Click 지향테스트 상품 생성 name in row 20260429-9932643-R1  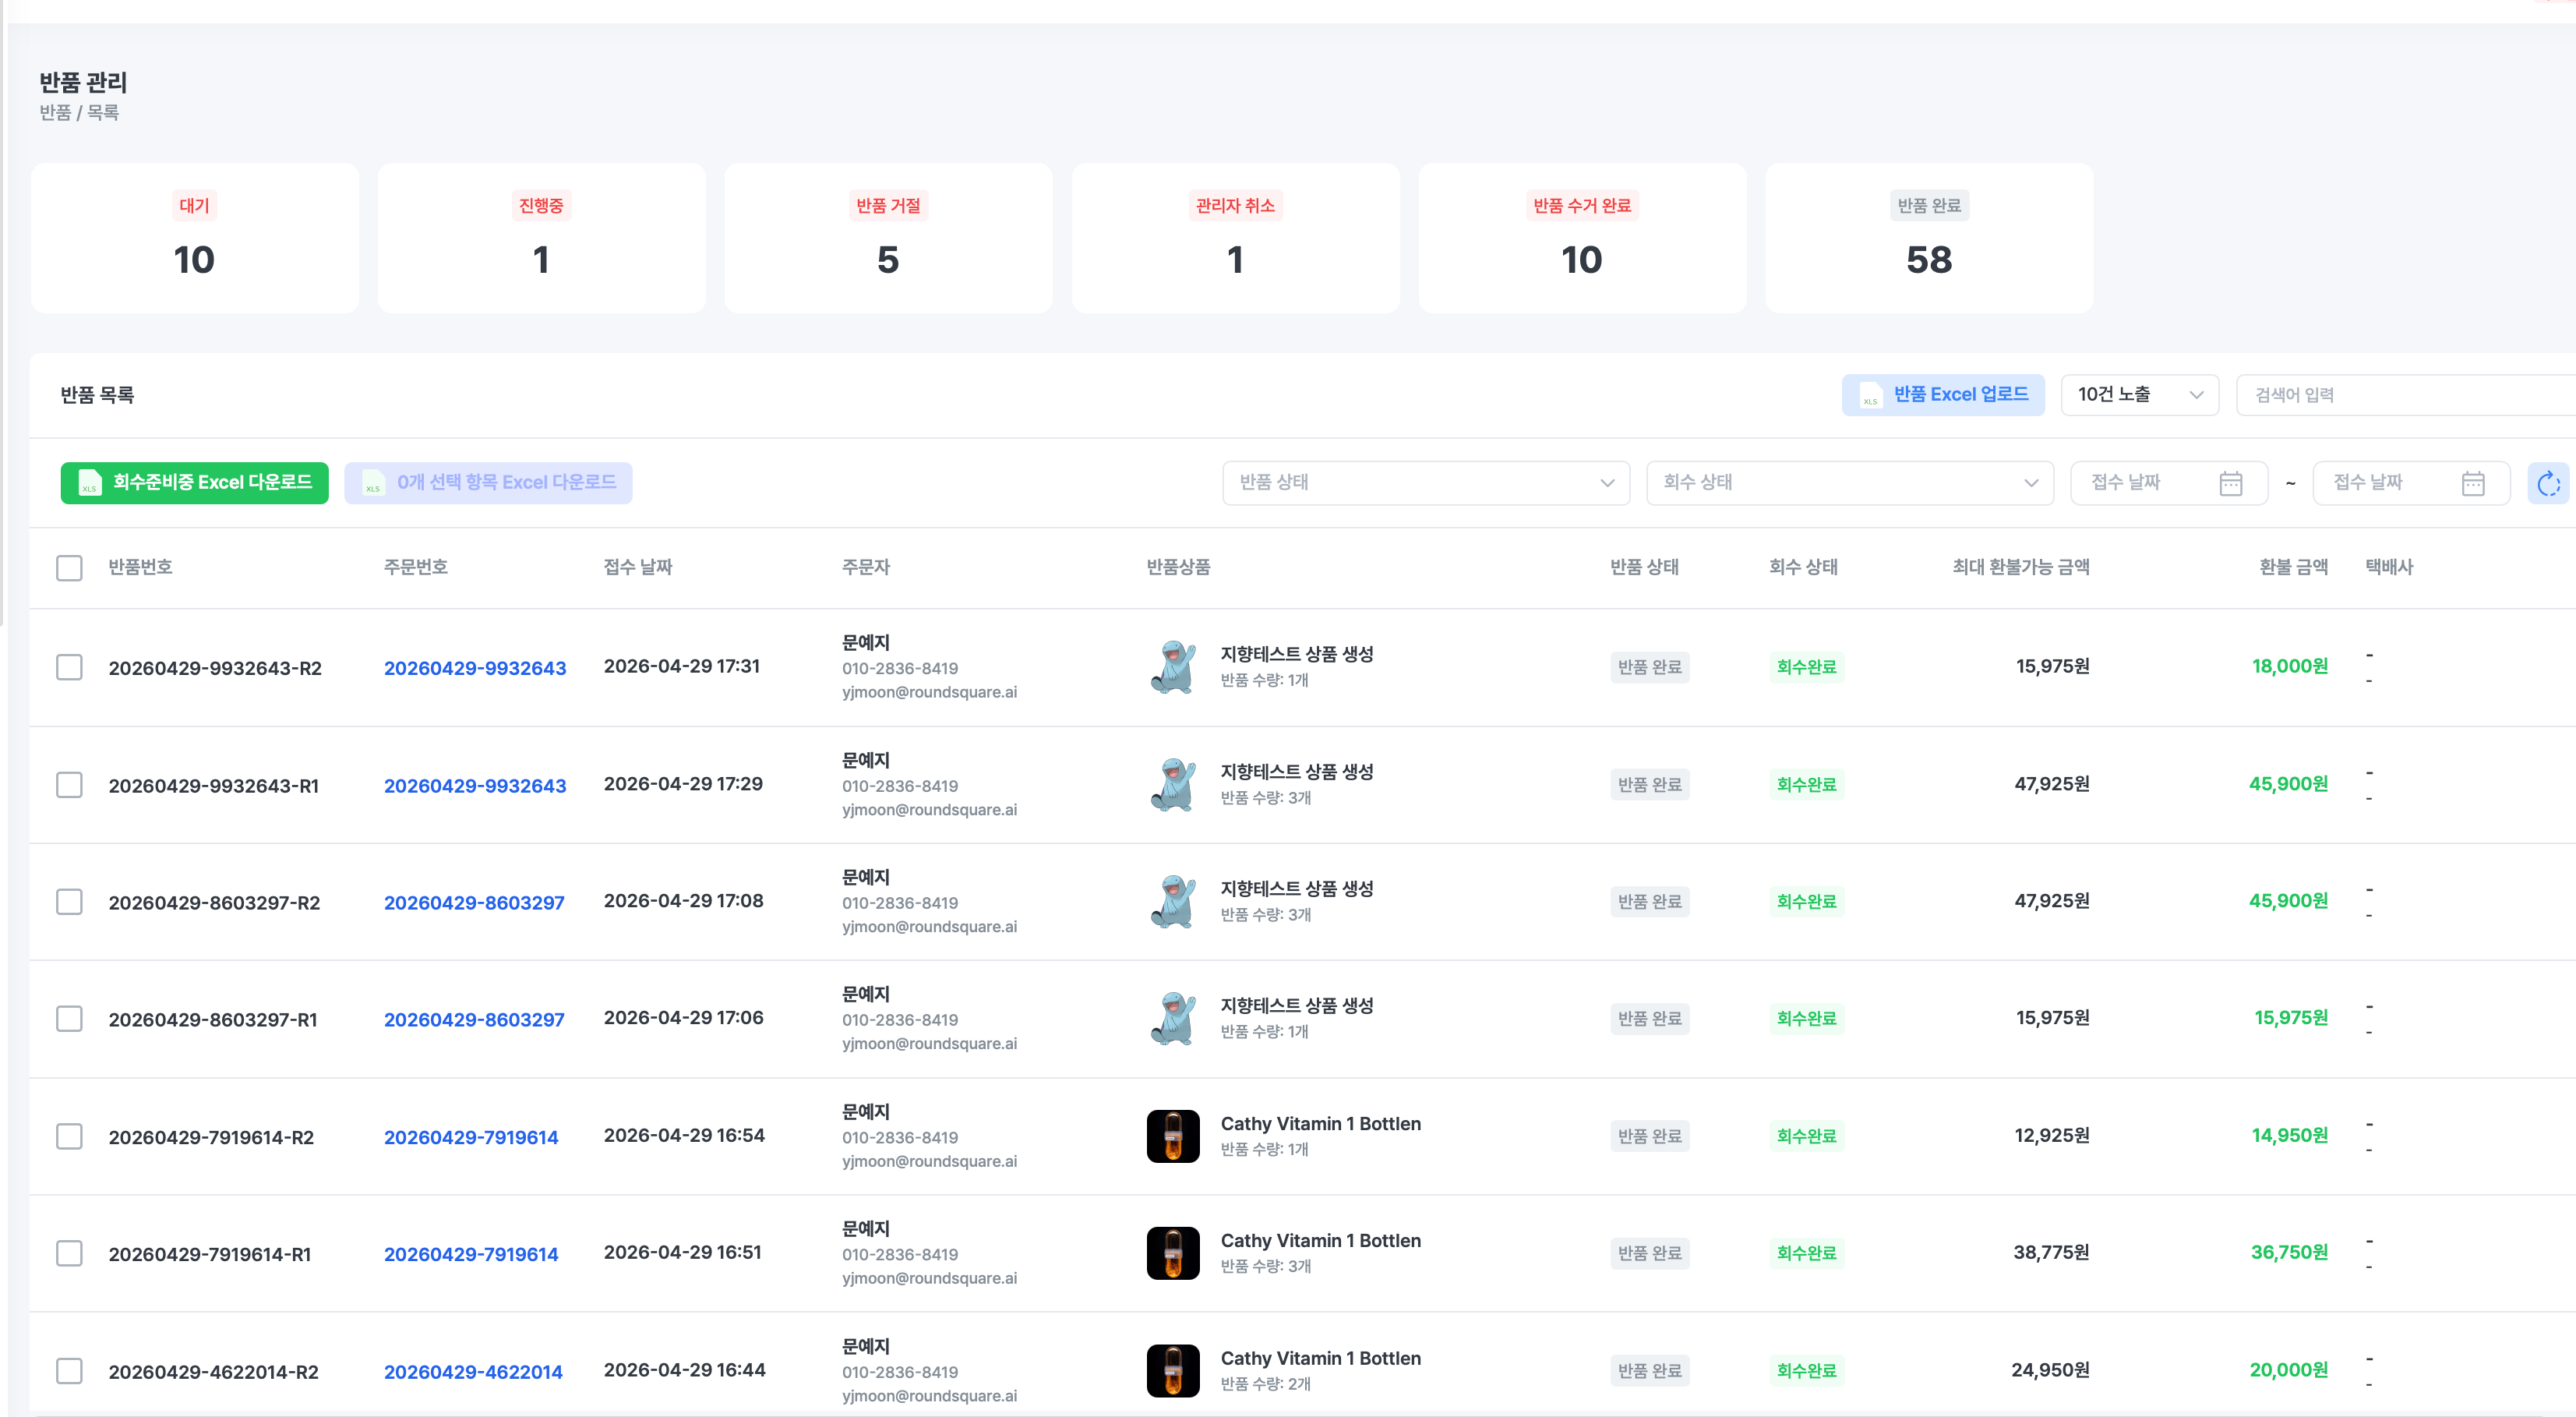click(1297, 772)
